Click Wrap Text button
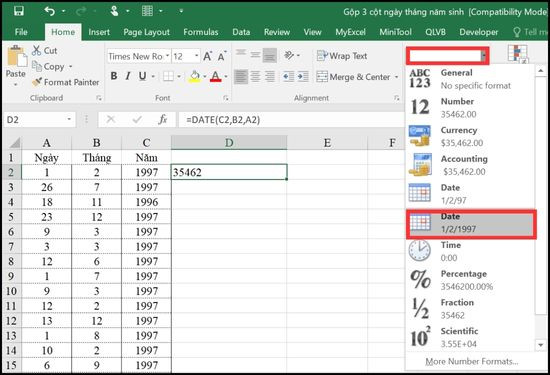Screen dimensions: 550x375 342,56
